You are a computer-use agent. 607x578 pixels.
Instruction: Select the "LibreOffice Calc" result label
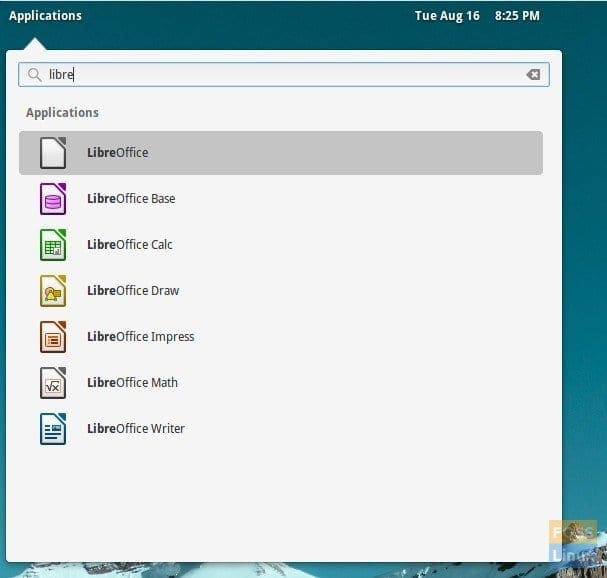[130, 245]
